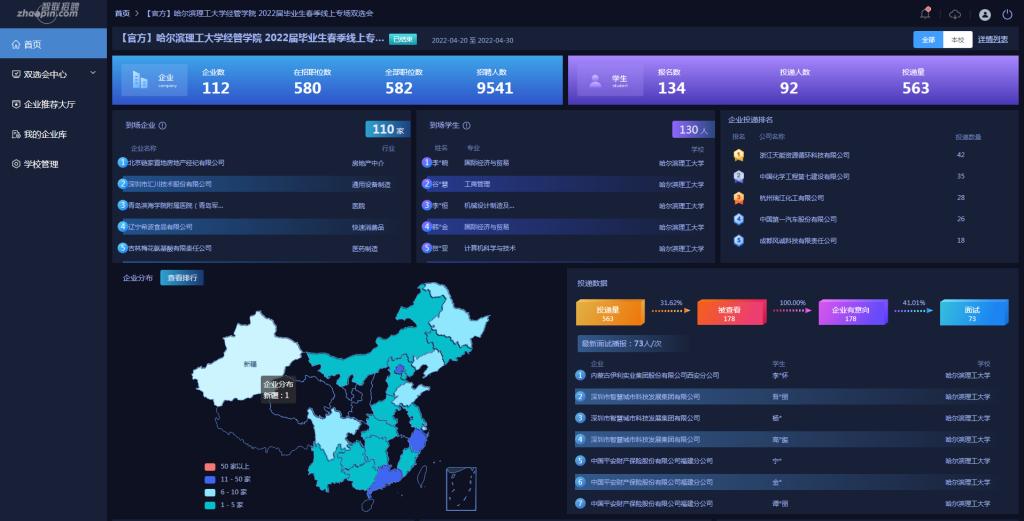The width and height of the screenshot is (1024, 521).
Task: Switch the data scope to 全部
Action: point(928,40)
